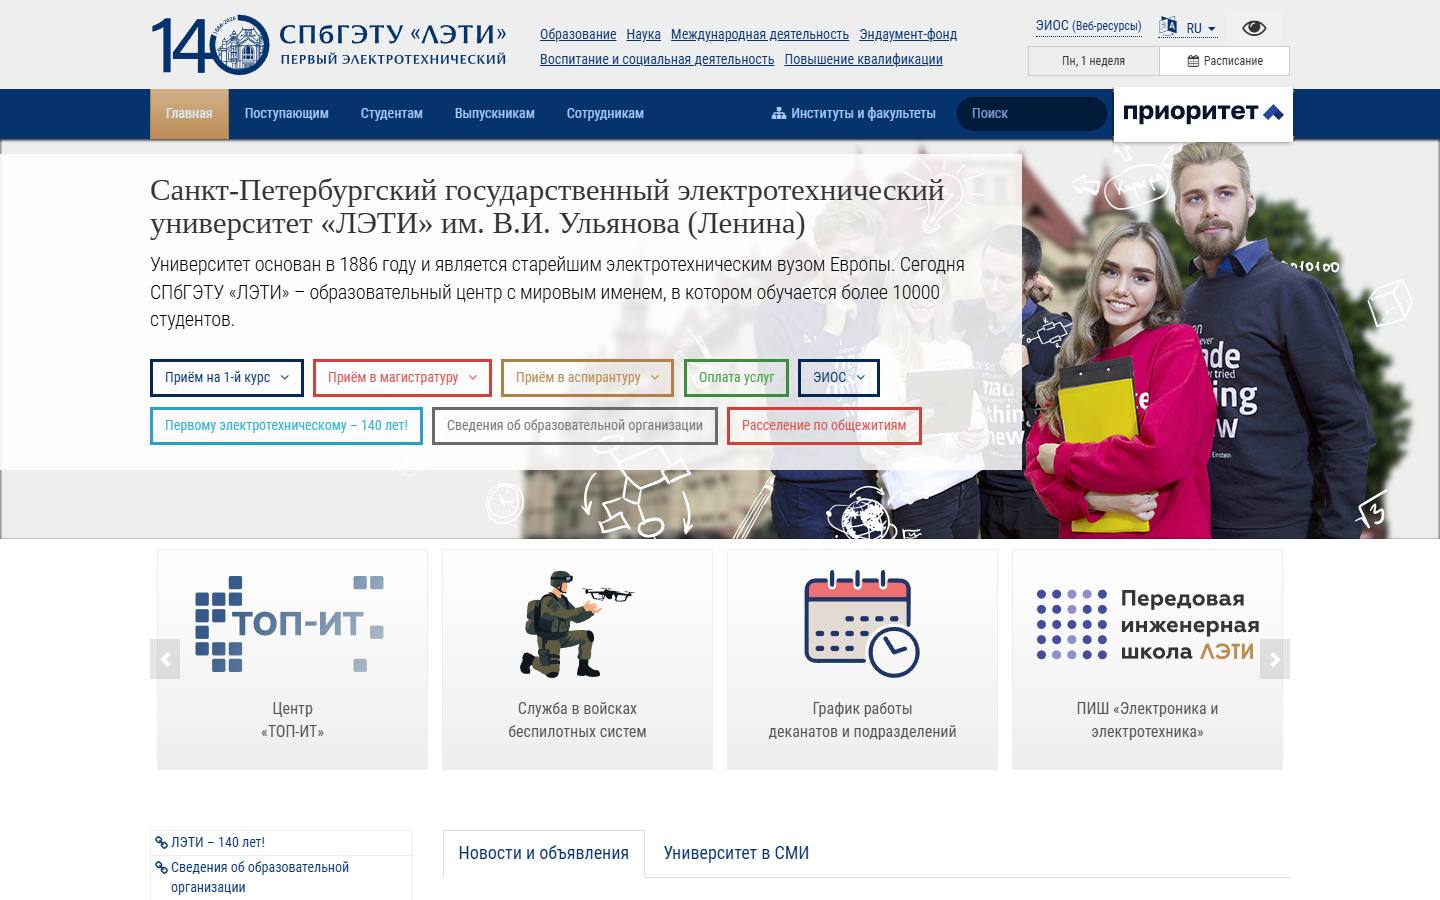Screen dimensions: 1440x900
Task: Open the Повышение квалификации link
Action: tap(864, 60)
